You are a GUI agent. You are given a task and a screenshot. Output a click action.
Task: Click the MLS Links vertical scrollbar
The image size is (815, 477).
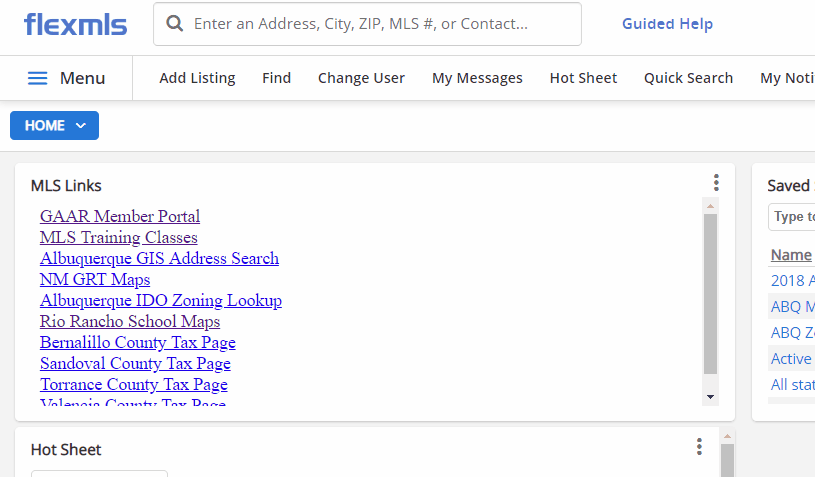pyautogui.click(x=711, y=294)
